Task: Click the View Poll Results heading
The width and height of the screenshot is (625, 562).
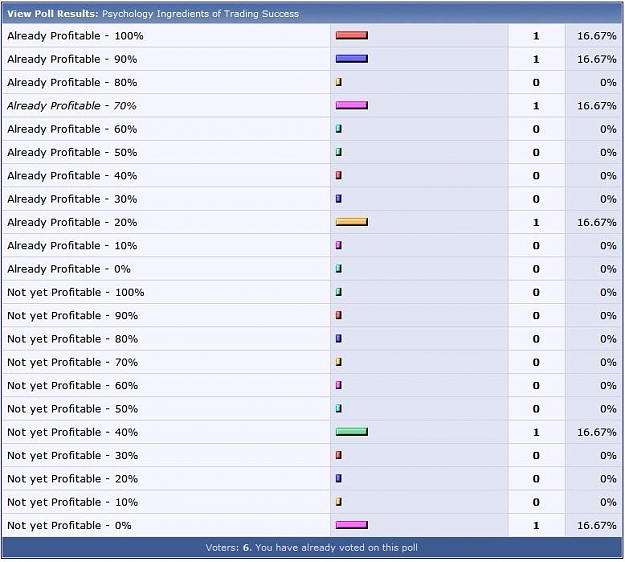Action: (53, 14)
